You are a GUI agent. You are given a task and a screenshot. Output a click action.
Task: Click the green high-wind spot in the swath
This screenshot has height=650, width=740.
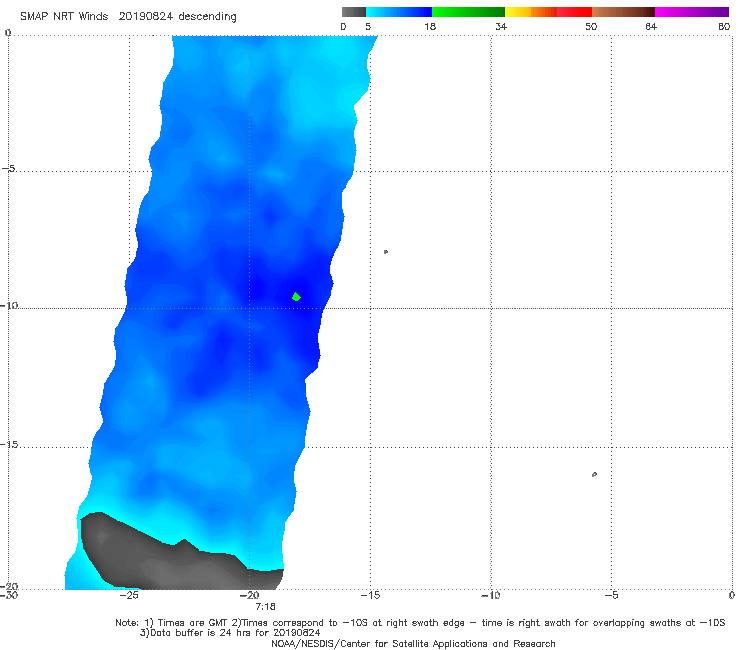click(x=296, y=296)
